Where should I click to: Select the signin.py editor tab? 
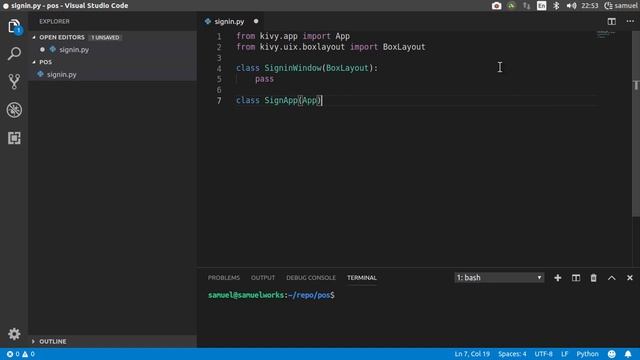[x=229, y=21]
